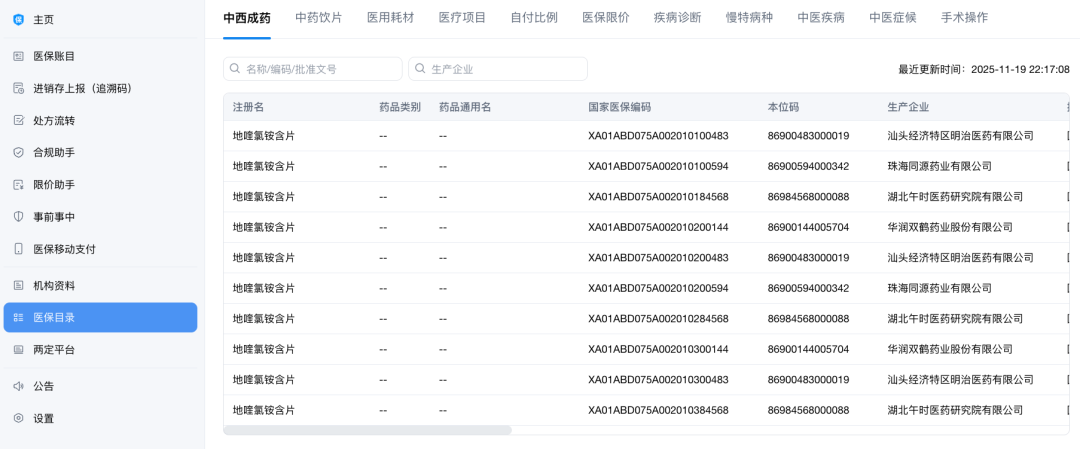Click the table's horizontal scrollbar thumb
This screenshot has height=449, width=1080.
(x=368, y=430)
